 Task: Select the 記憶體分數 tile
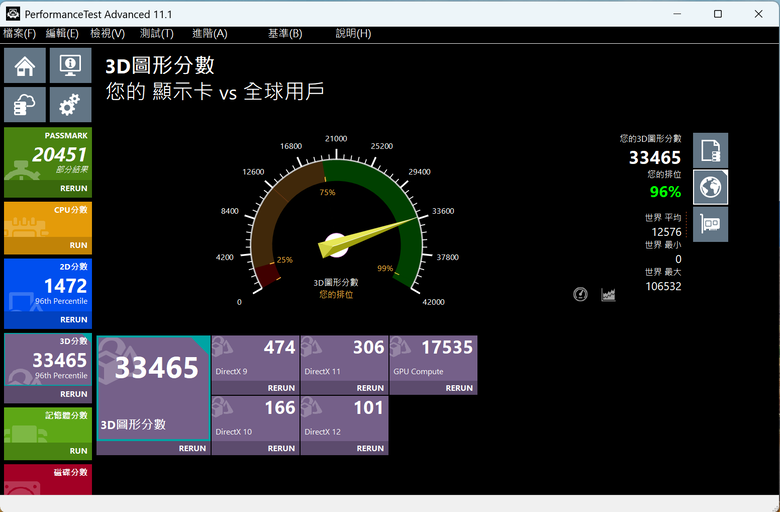tap(48, 426)
